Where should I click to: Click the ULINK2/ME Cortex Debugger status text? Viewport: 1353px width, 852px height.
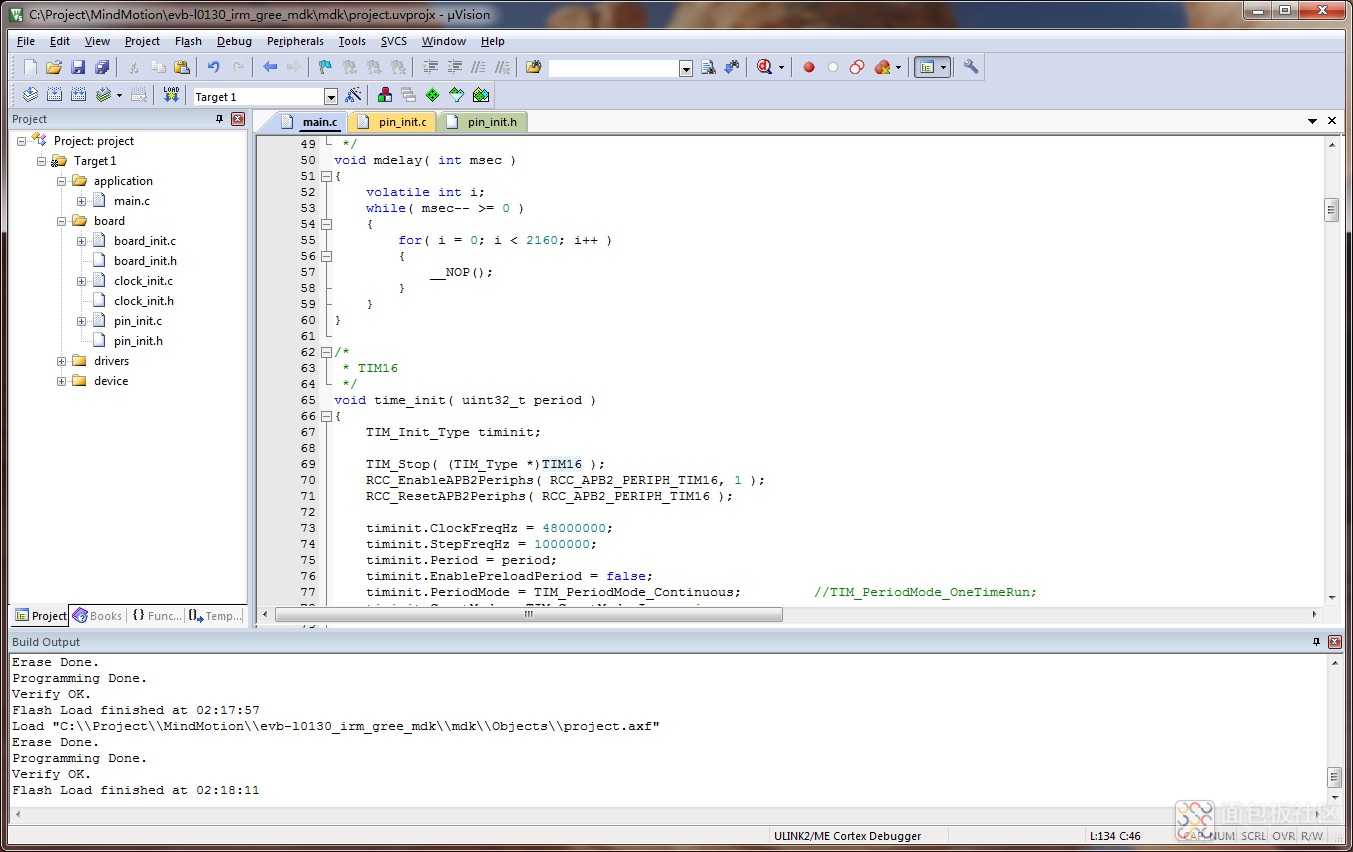pyautogui.click(x=847, y=836)
